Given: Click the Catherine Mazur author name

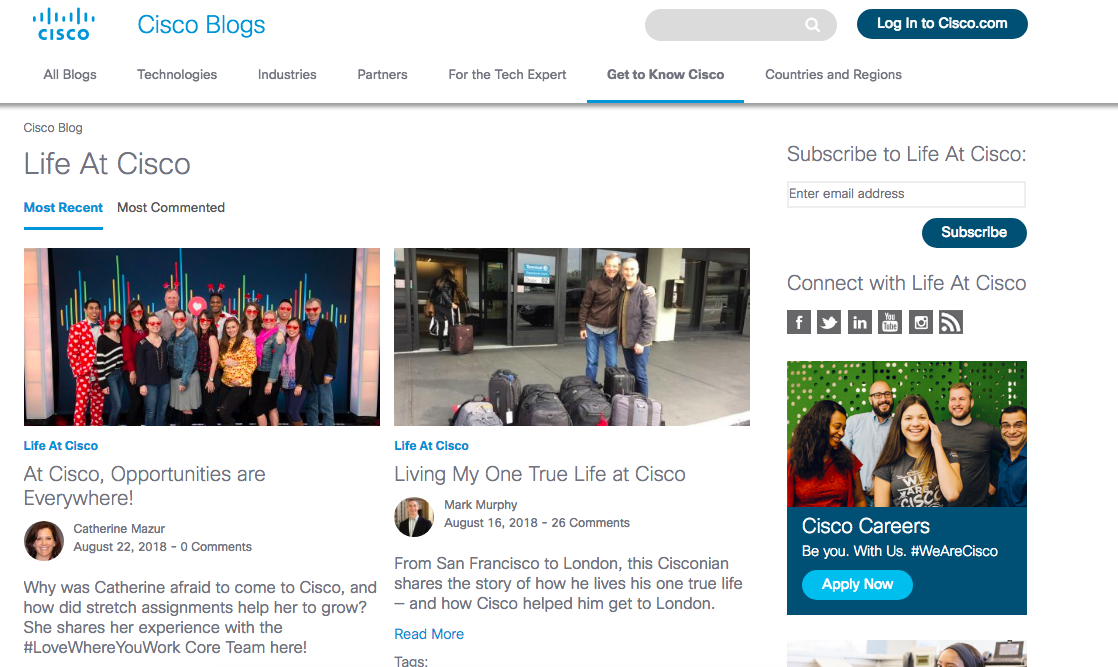Looking at the screenshot, I should [x=119, y=529].
